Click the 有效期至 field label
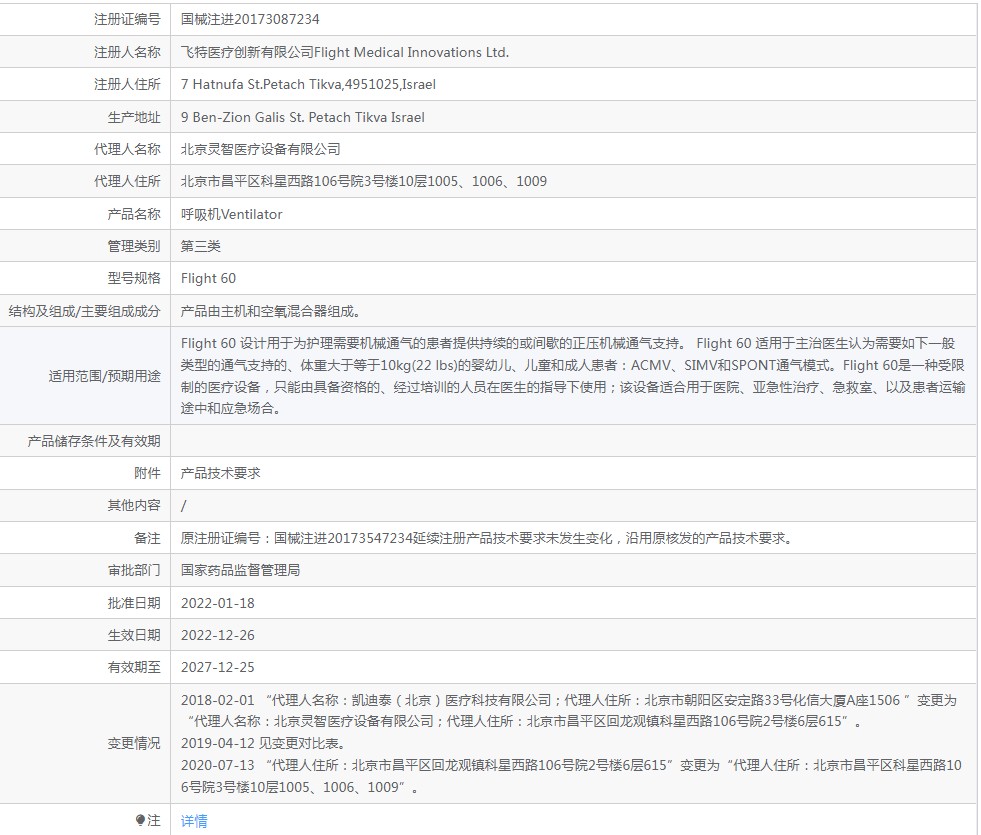 pos(134,667)
